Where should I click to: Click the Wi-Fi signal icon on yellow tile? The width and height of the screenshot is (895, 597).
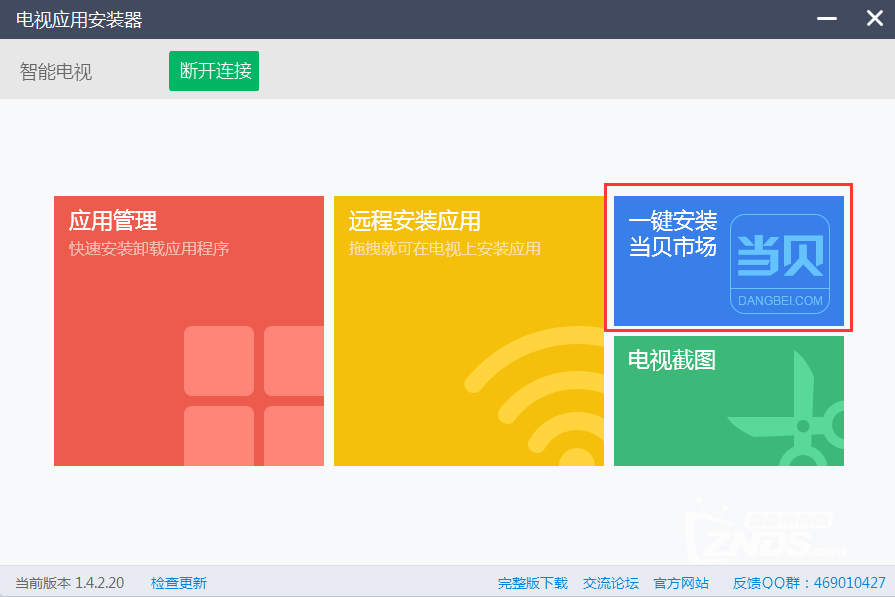(534, 396)
